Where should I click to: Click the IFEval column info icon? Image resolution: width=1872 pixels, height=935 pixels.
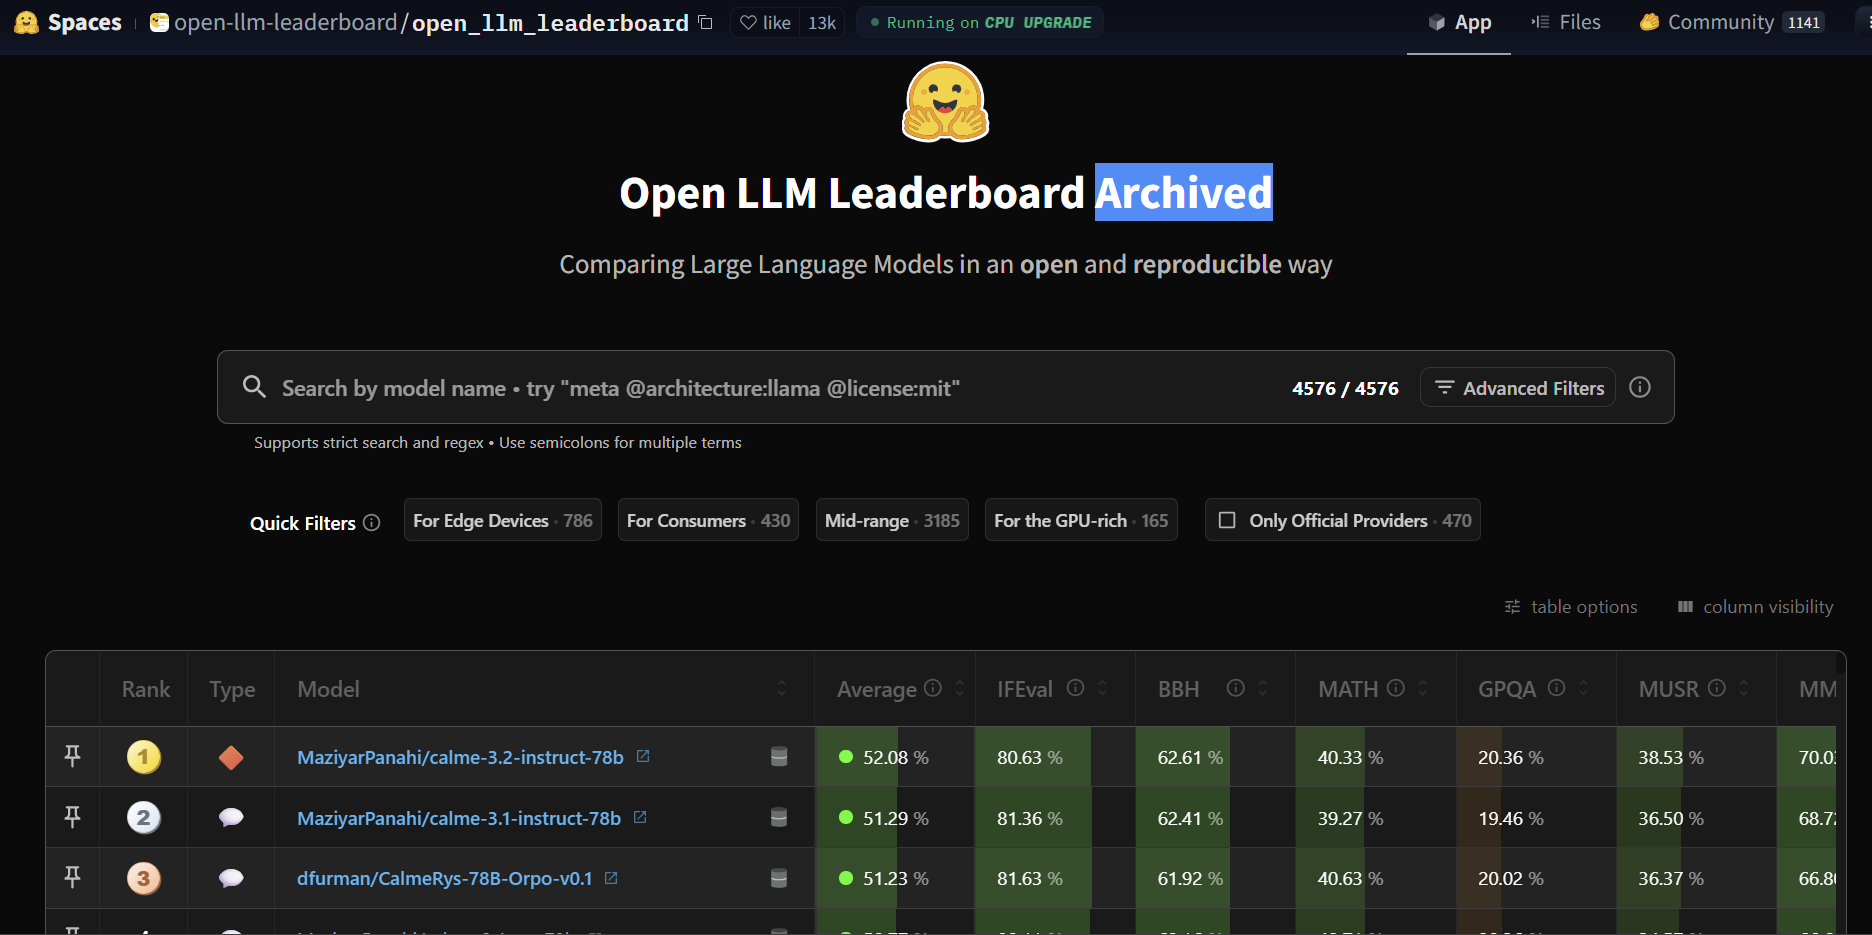(1076, 688)
